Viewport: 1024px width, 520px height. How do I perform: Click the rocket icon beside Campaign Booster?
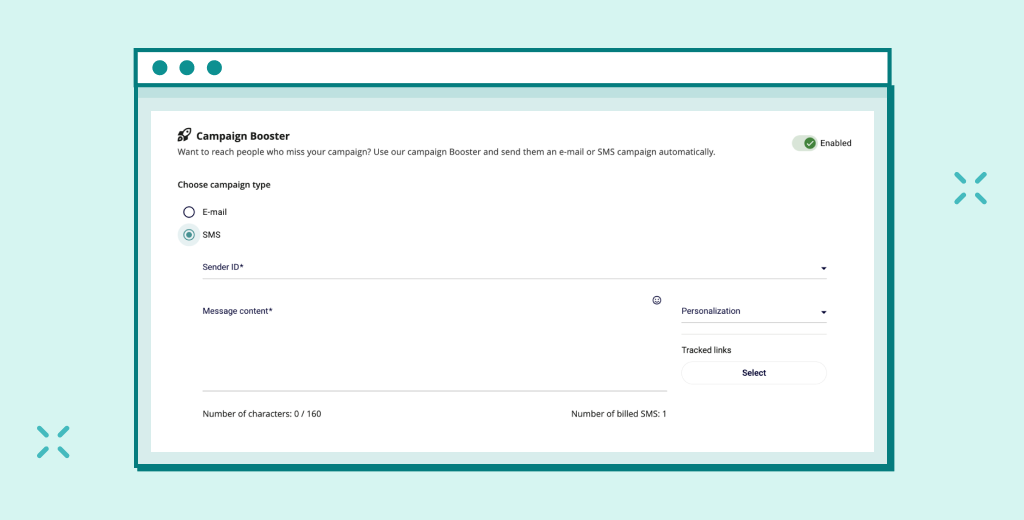click(184, 135)
